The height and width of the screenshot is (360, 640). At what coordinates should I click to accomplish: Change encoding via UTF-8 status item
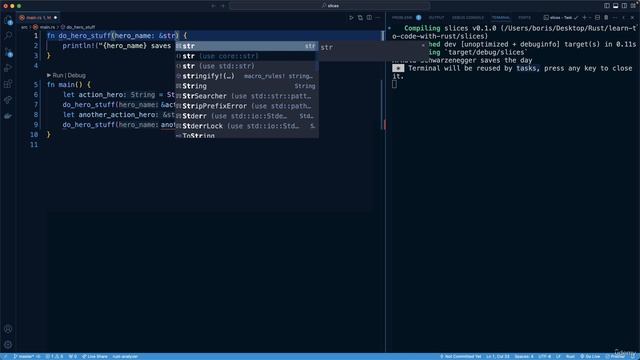coord(544,356)
